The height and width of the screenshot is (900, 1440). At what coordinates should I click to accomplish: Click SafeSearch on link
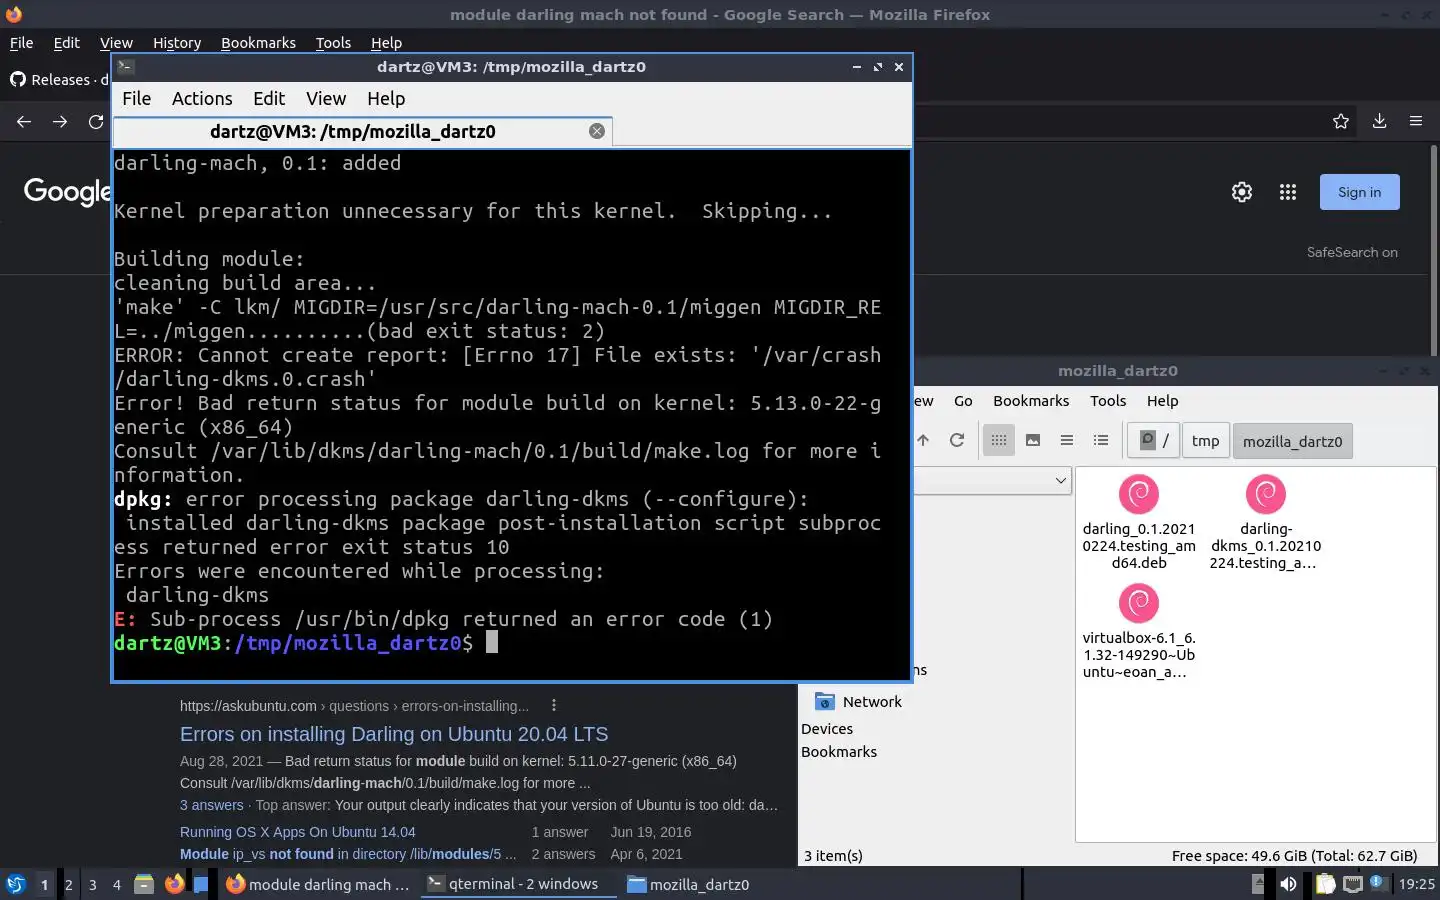coord(1352,252)
